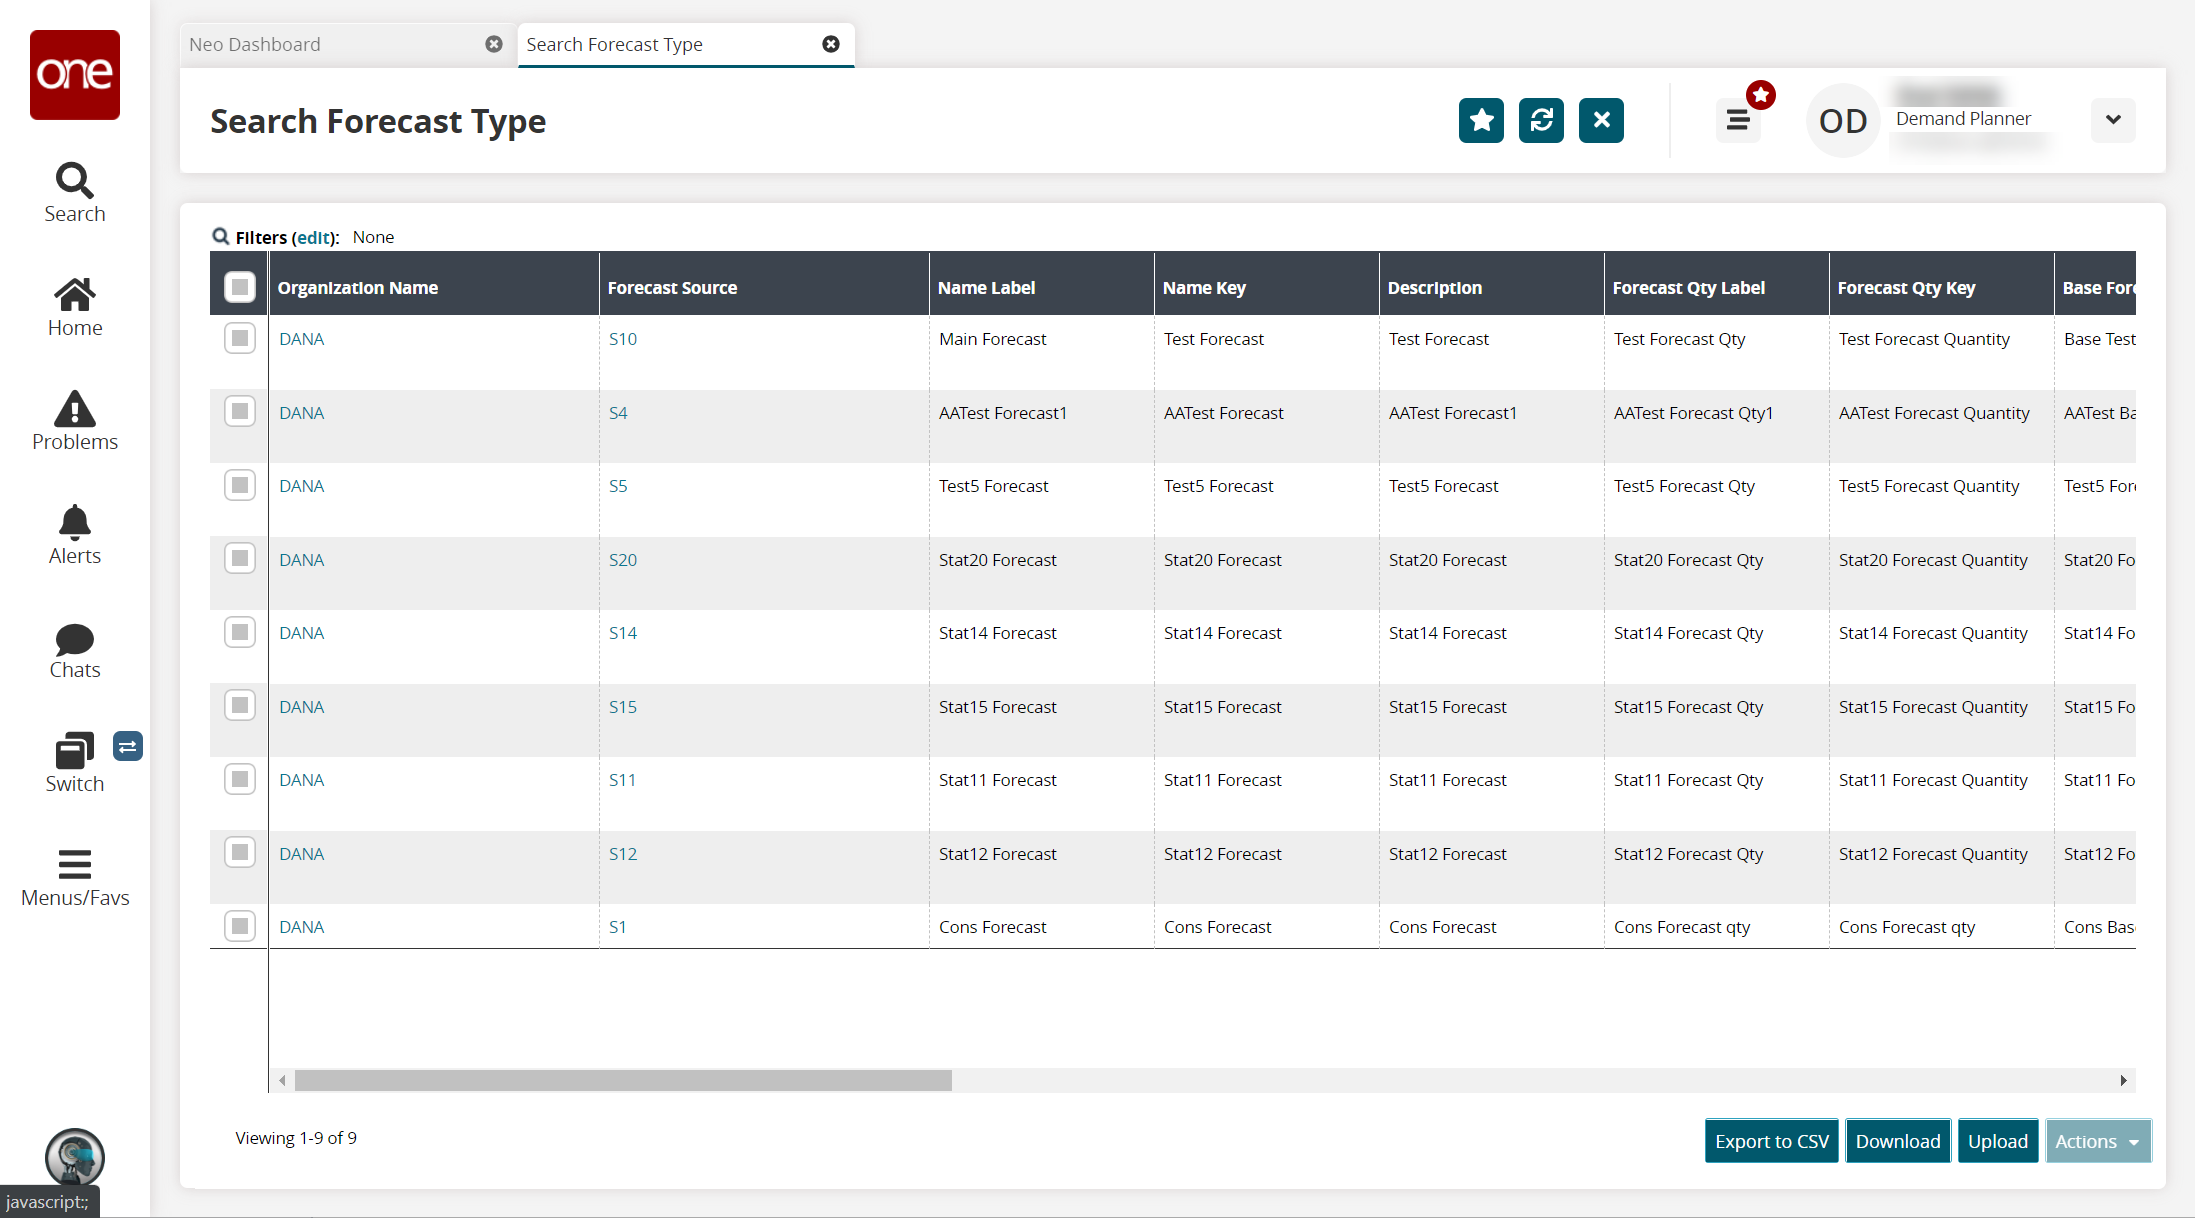Expand the Actions dropdown button
This screenshot has height=1218, width=2195.
tap(2097, 1141)
